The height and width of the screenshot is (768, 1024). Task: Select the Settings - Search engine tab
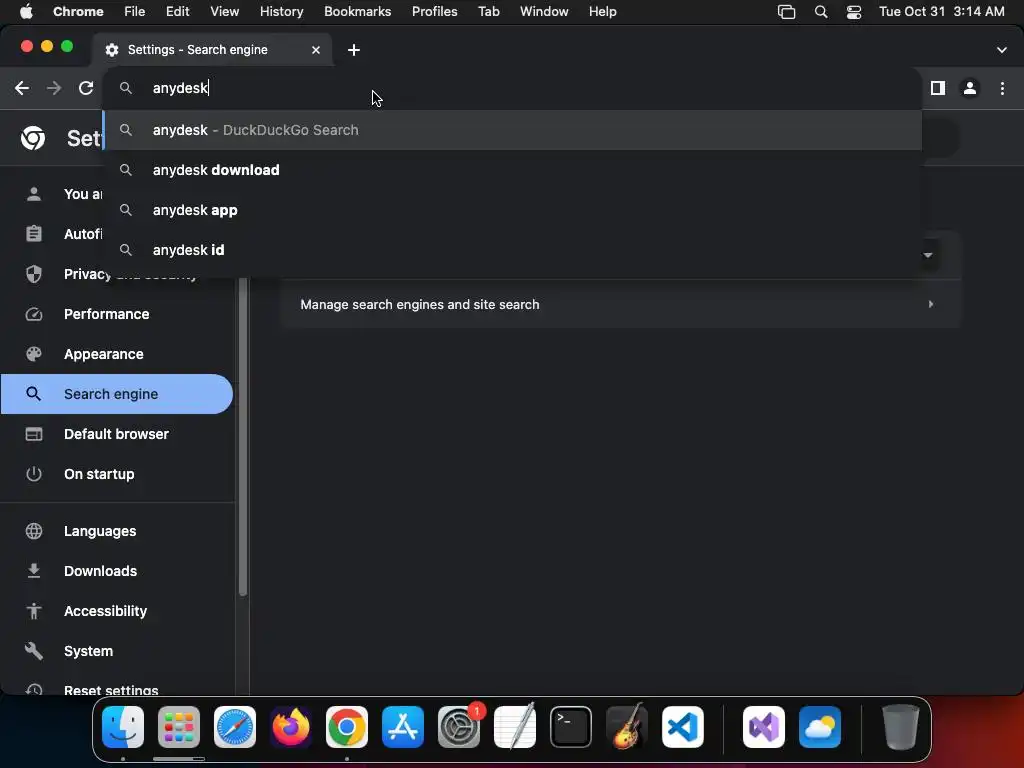pos(212,50)
